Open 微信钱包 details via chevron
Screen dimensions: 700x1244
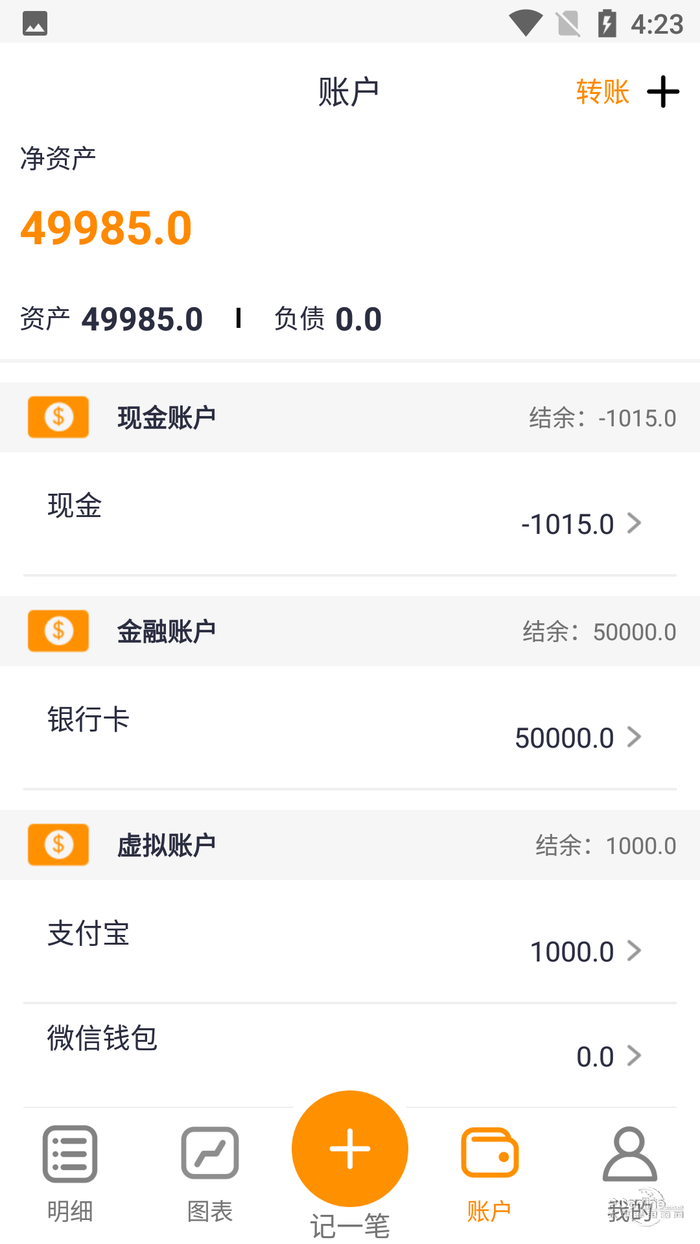click(x=634, y=1055)
